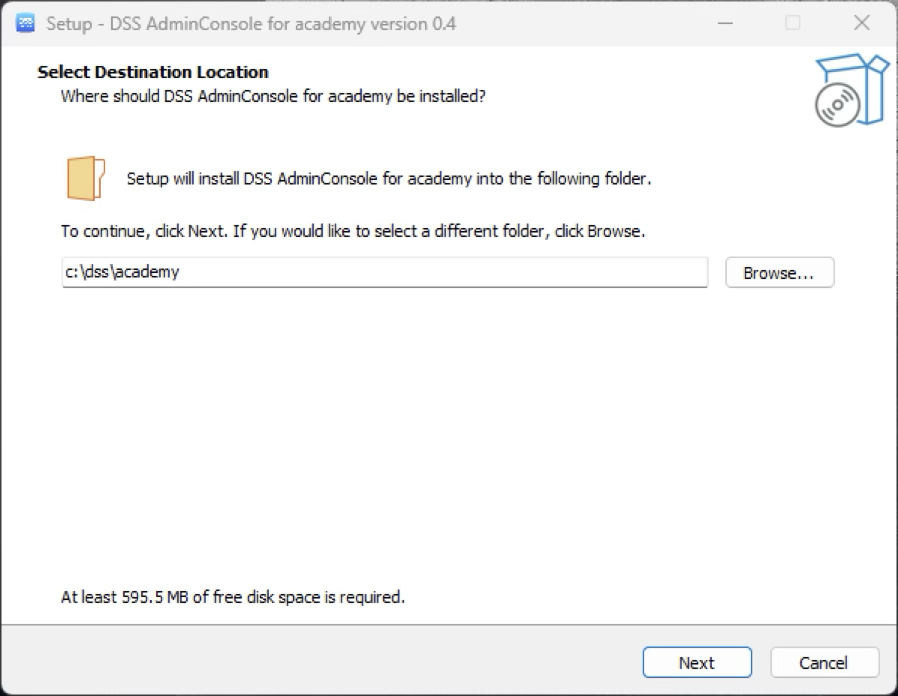Click the greyed-out maximize button
The width and height of the screenshot is (898, 696).
(x=792, y=23)
